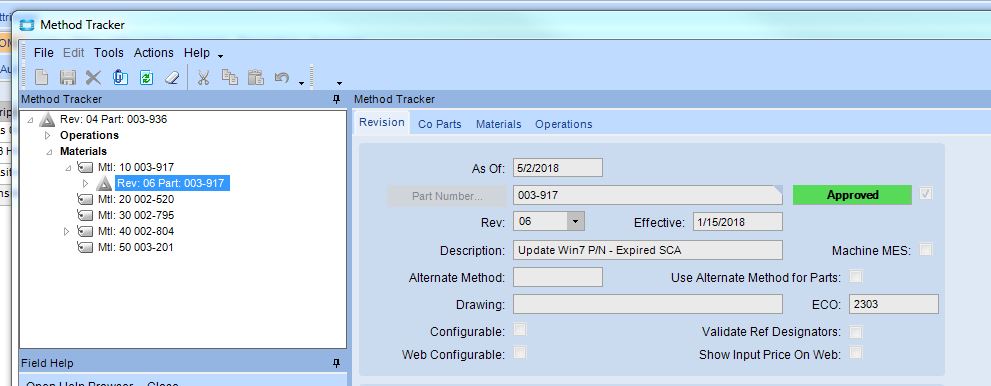The image size is (991, 386).
Task: Open the Help menu
Action: 197,52
